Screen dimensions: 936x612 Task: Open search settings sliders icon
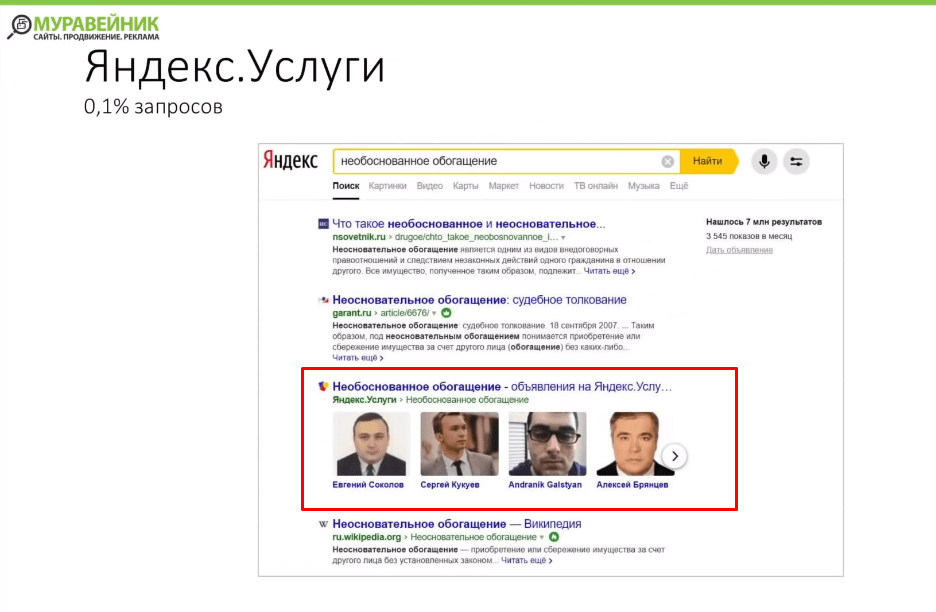point(796,161)
